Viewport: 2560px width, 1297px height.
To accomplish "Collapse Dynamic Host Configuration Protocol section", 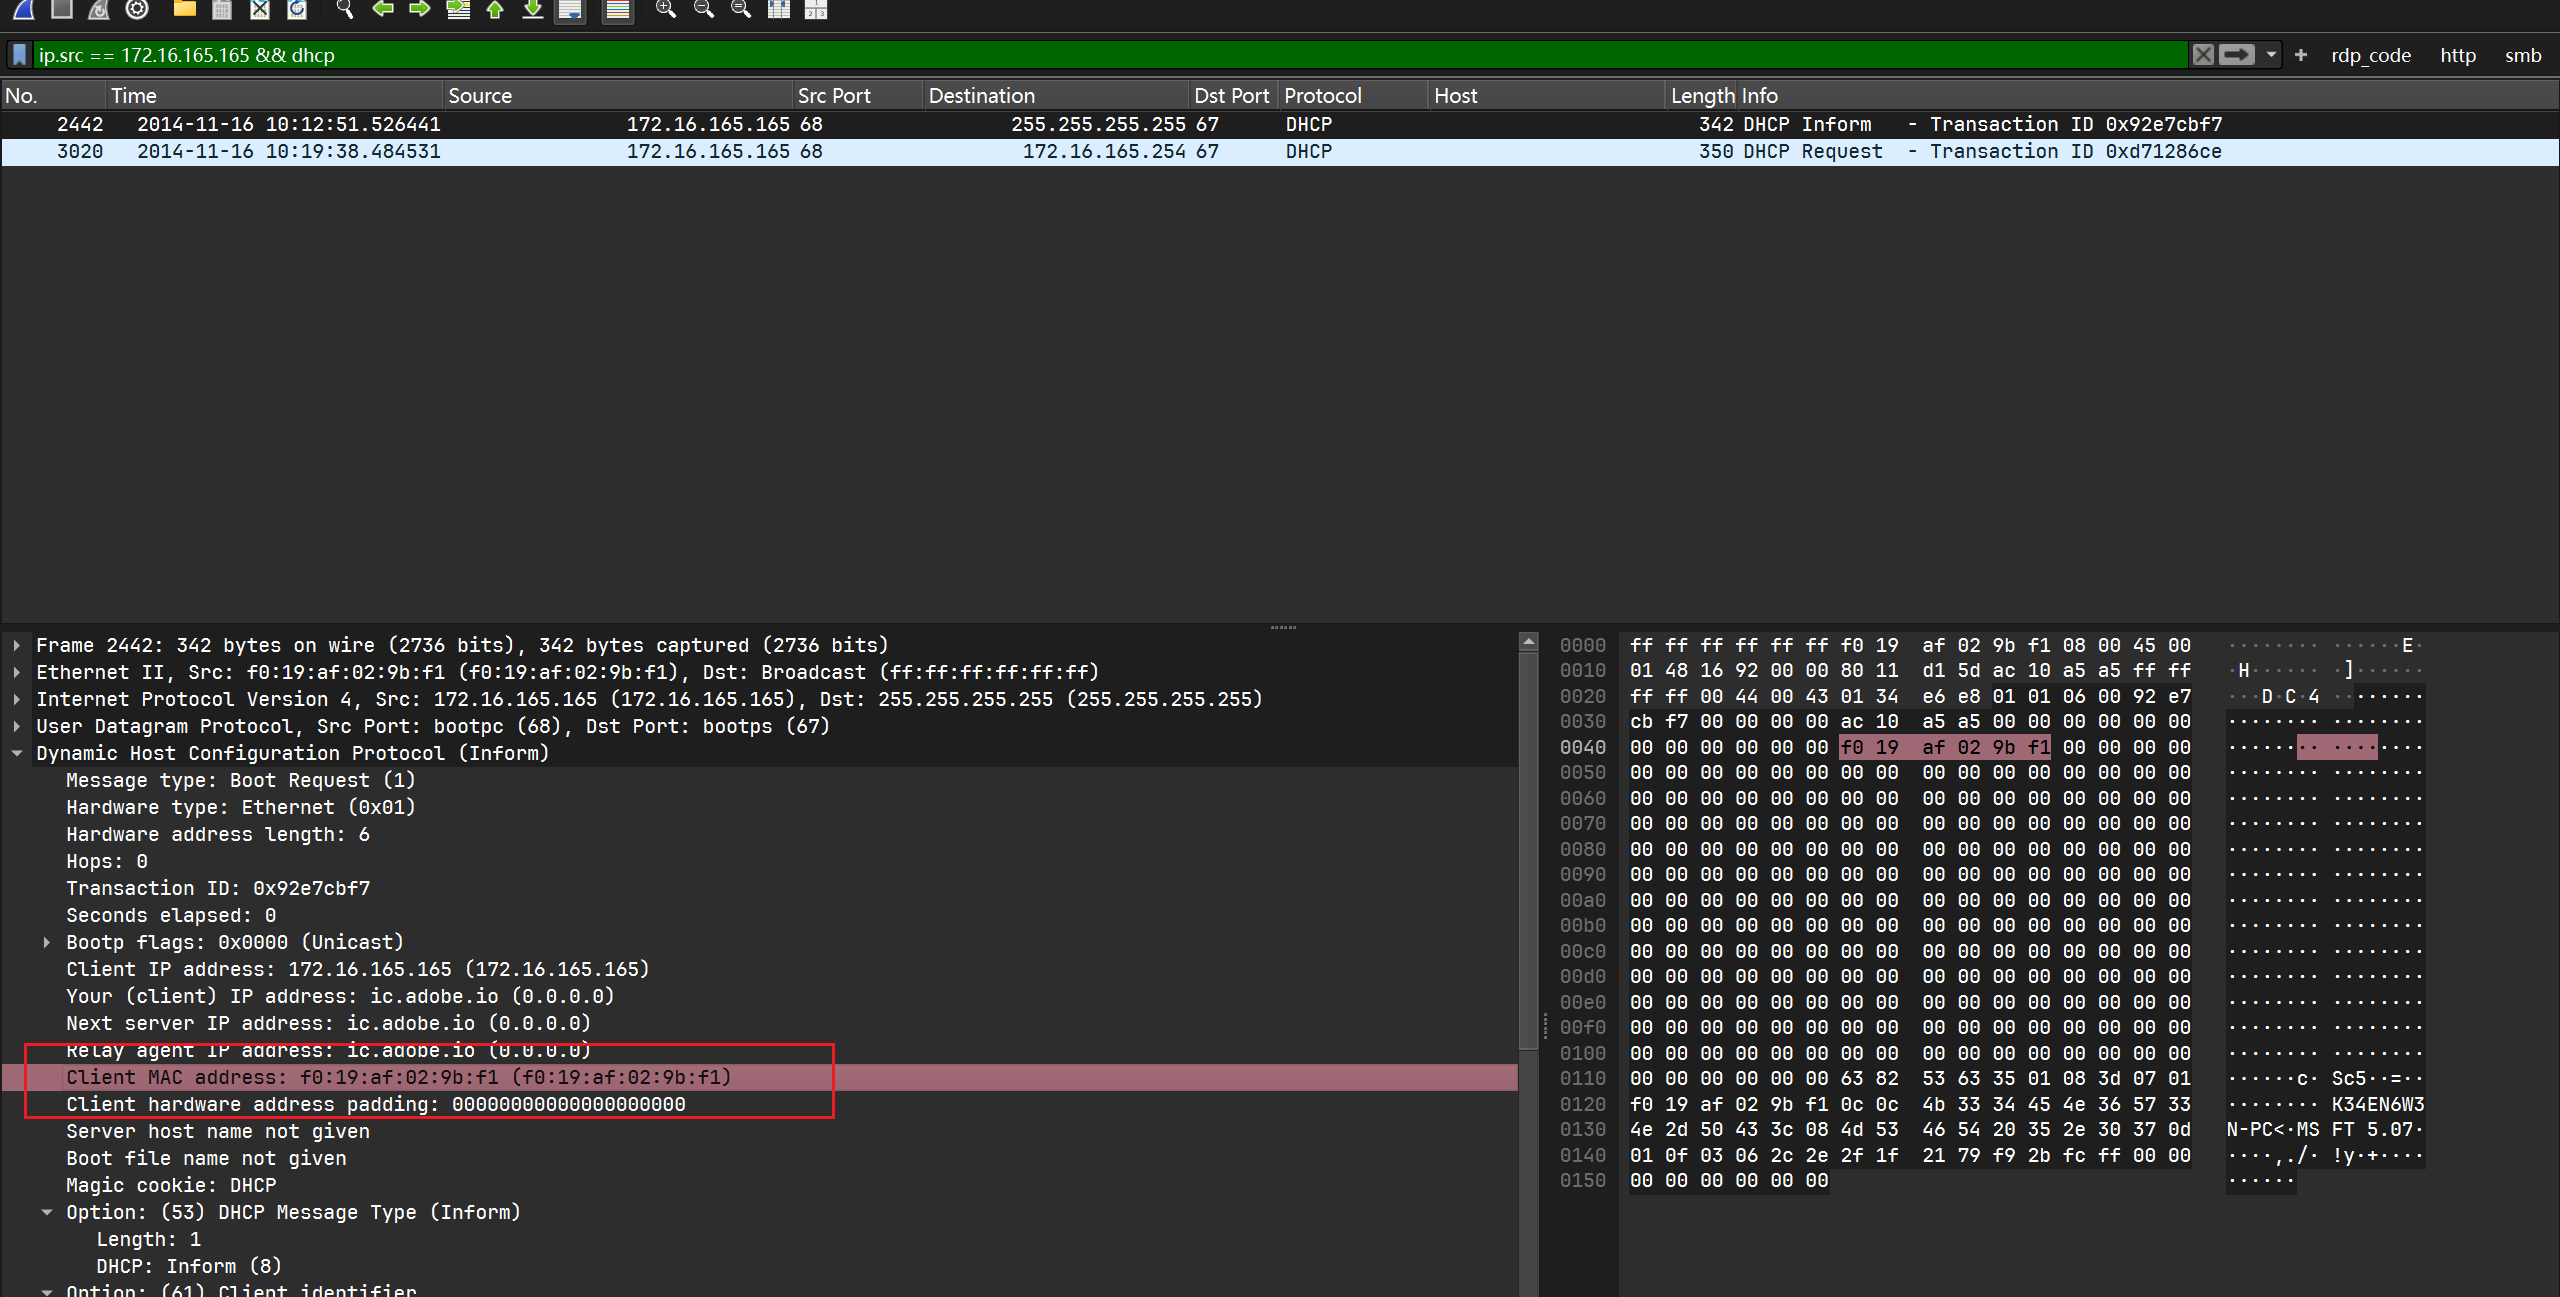I will click(17, 754).
